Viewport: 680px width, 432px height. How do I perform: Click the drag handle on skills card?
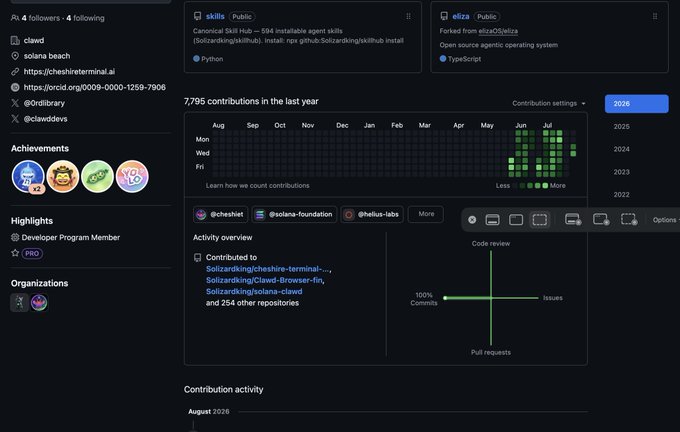(x=408, y=16)
